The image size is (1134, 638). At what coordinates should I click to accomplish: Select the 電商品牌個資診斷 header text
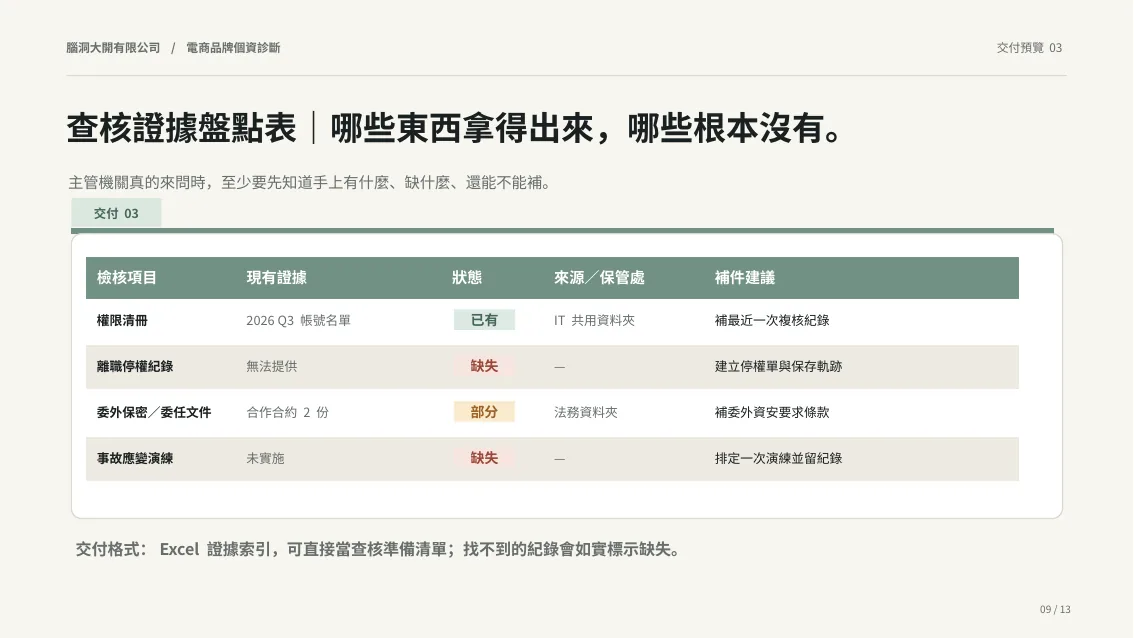tap(233, 48)
